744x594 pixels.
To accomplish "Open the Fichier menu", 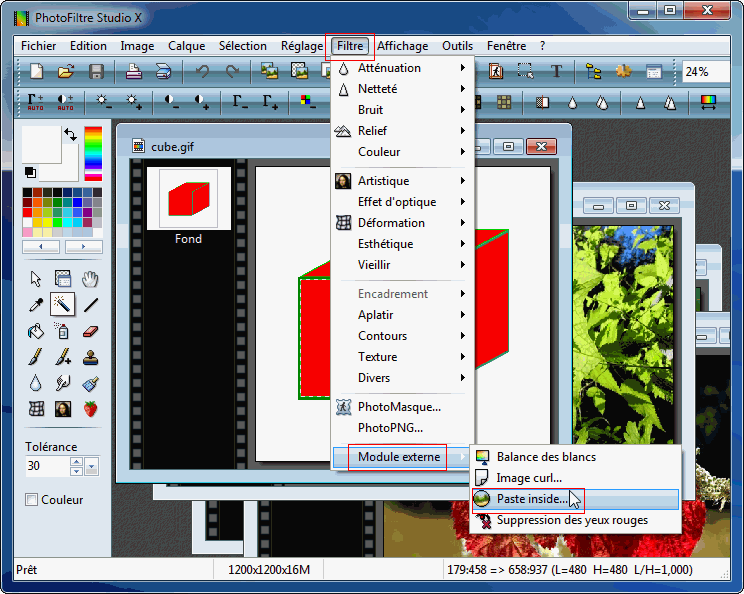I will pos(38,46).
